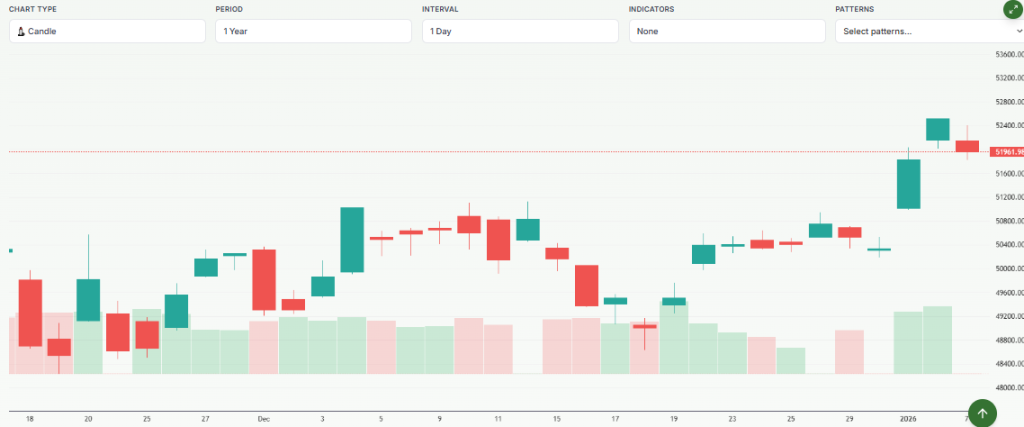This screenshot has height=427, width=1024.
Task: Expand the Select patterns chevron
Action: [x=1018, y=31]
